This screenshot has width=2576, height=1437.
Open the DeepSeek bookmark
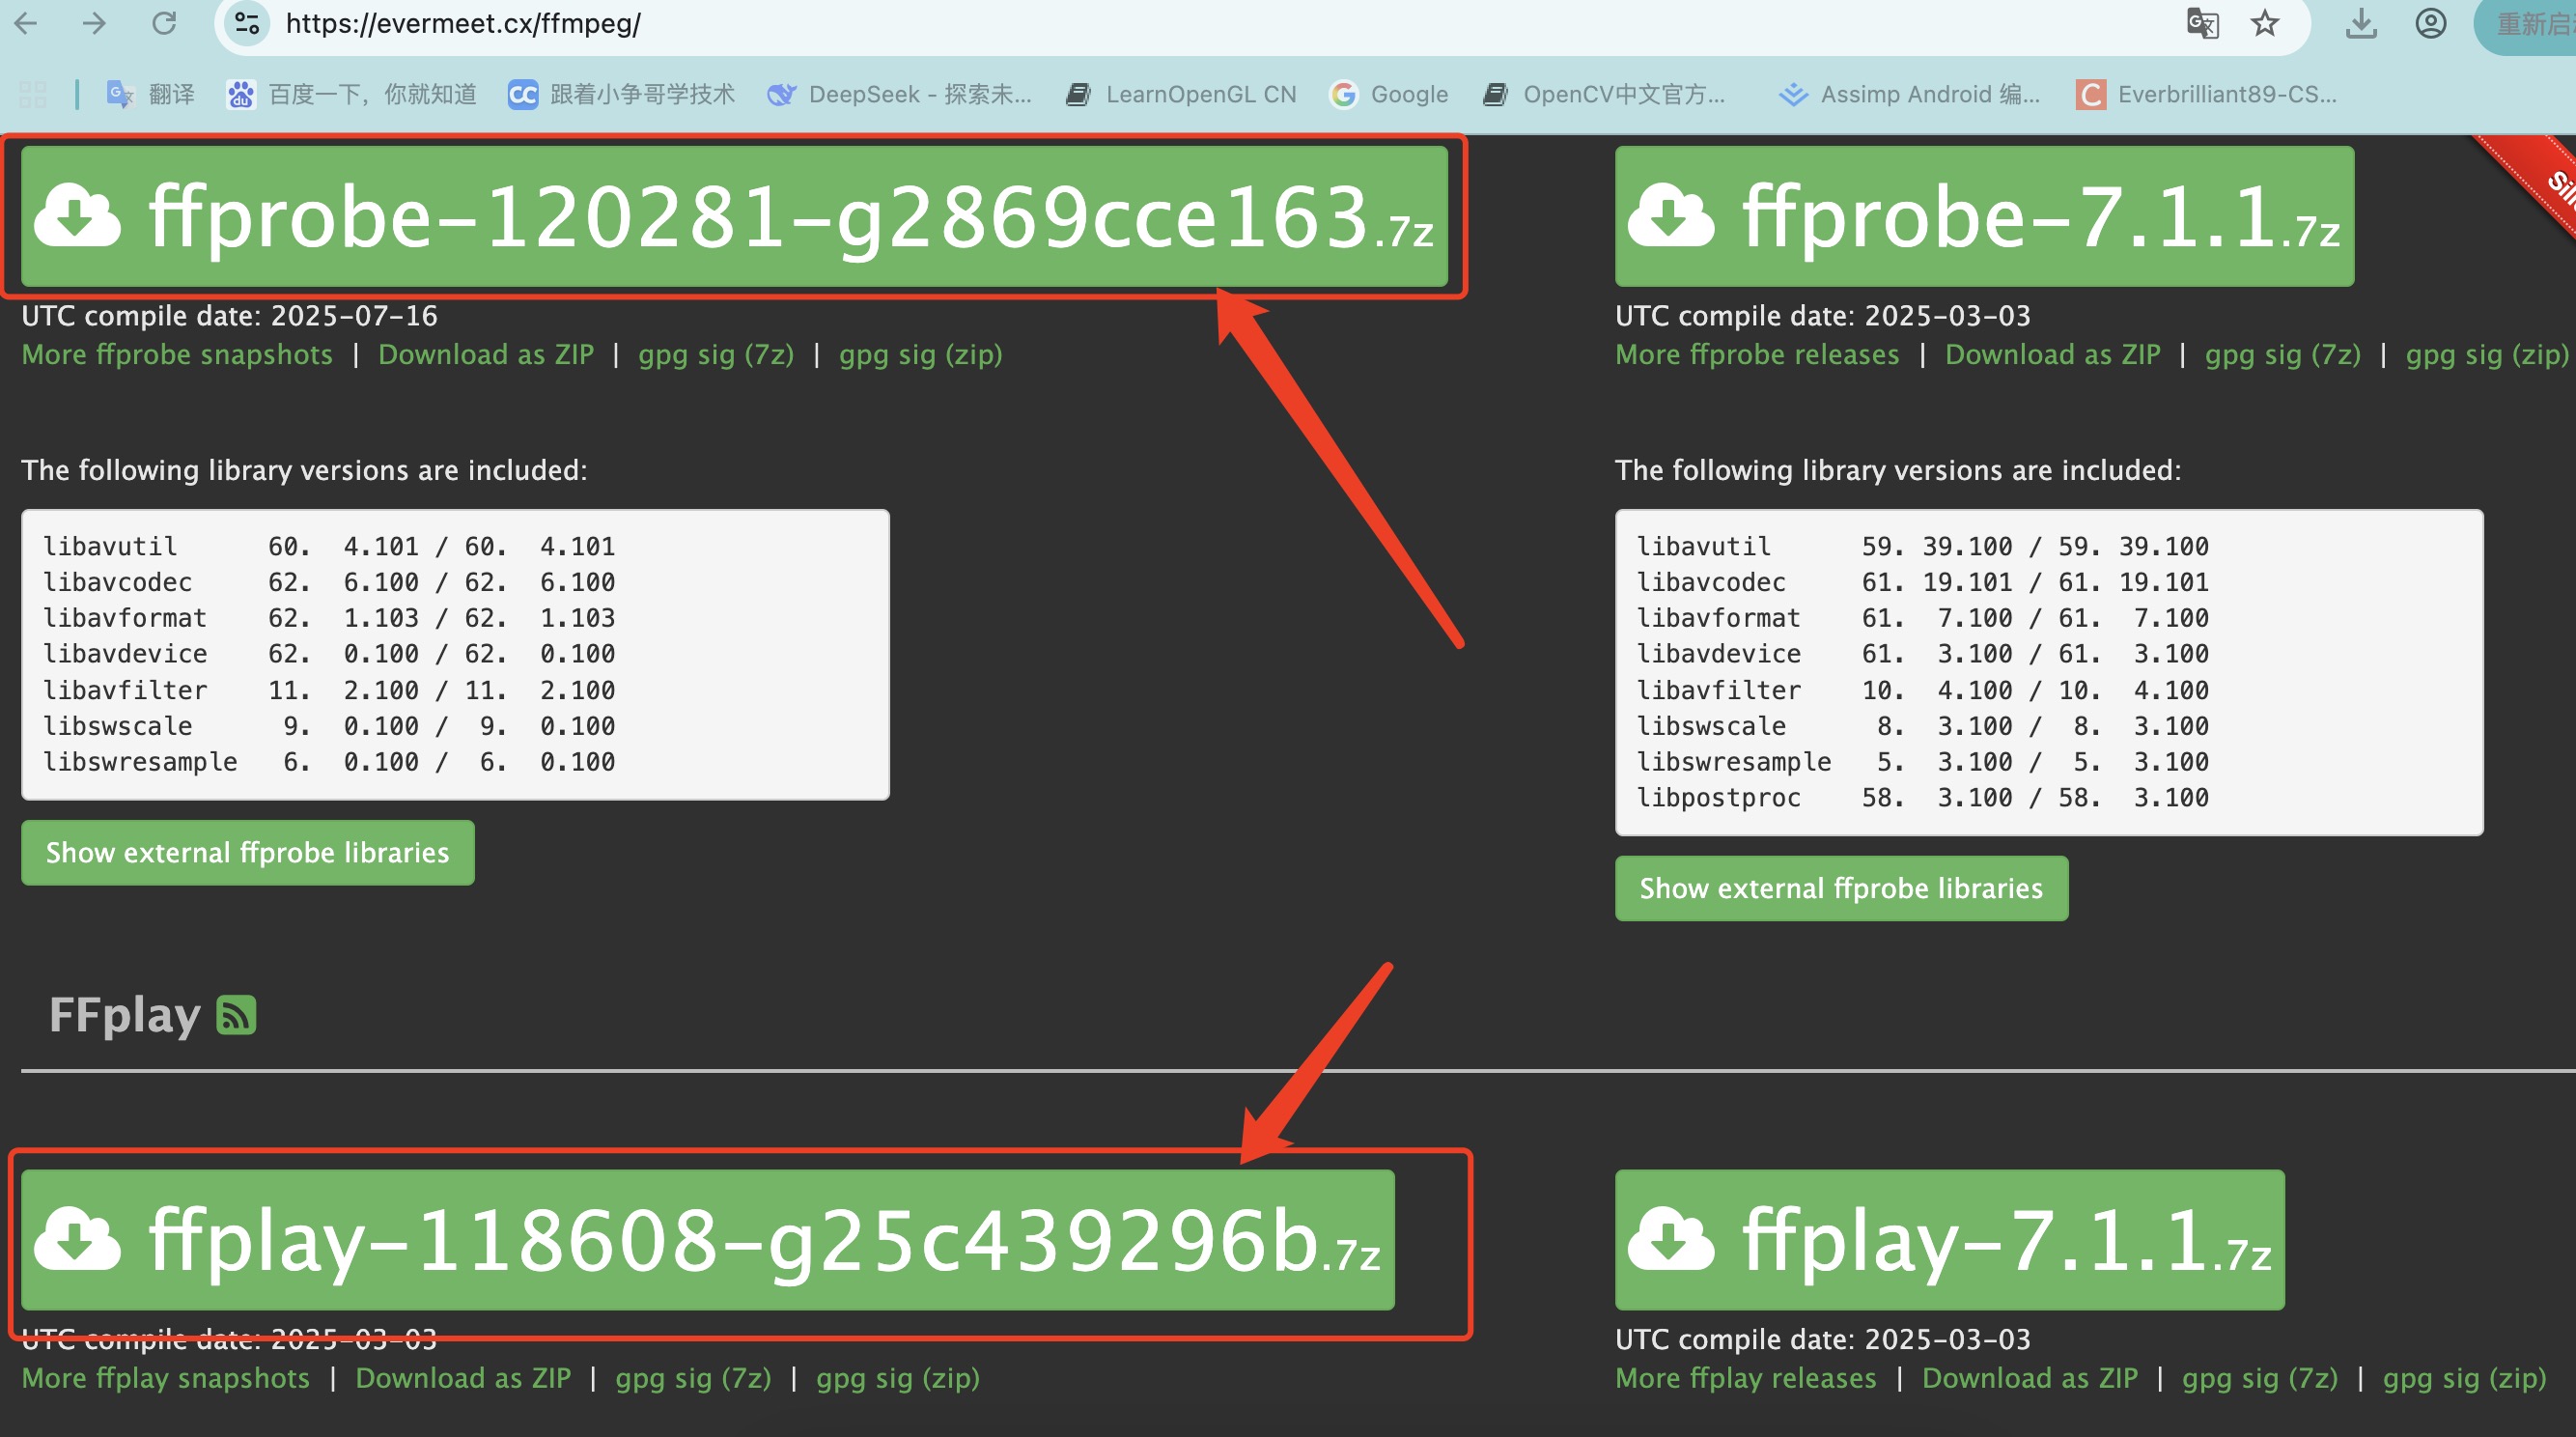(899, 94)
